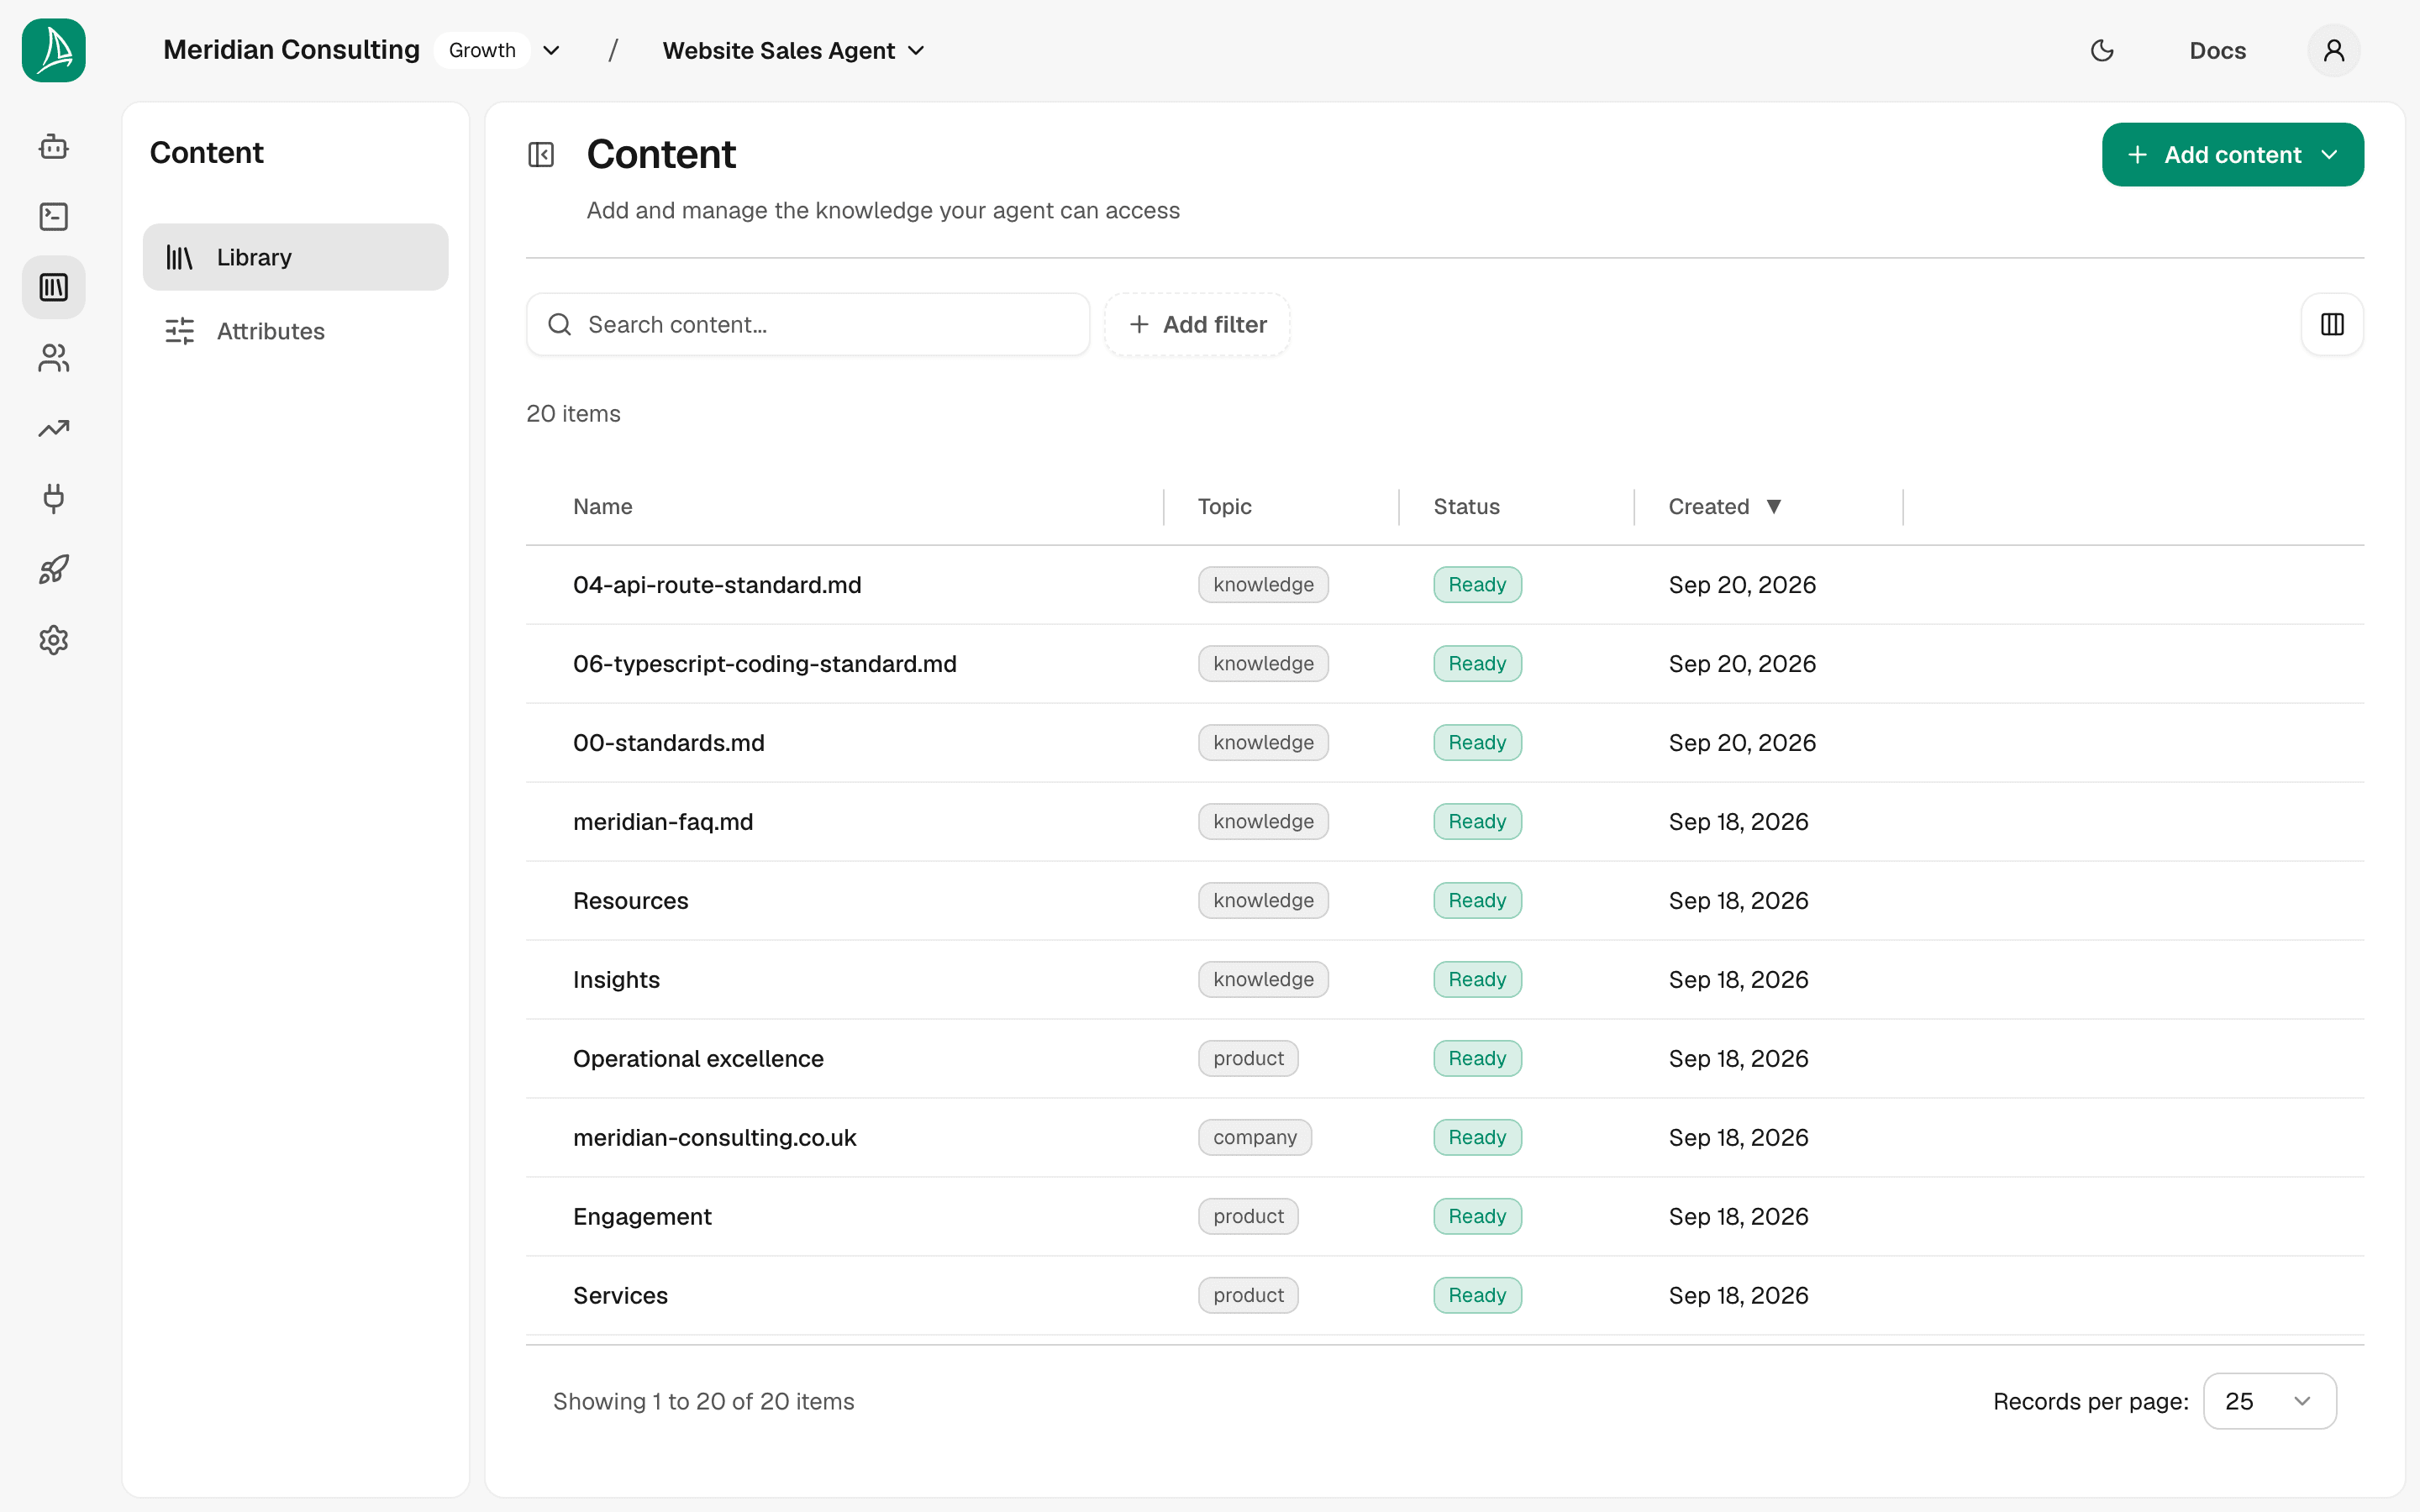Image resolution: width=2420 pixels, height=1512 pixels.
Task: Open the Add content dropdown button
Action: [2233, 155]
